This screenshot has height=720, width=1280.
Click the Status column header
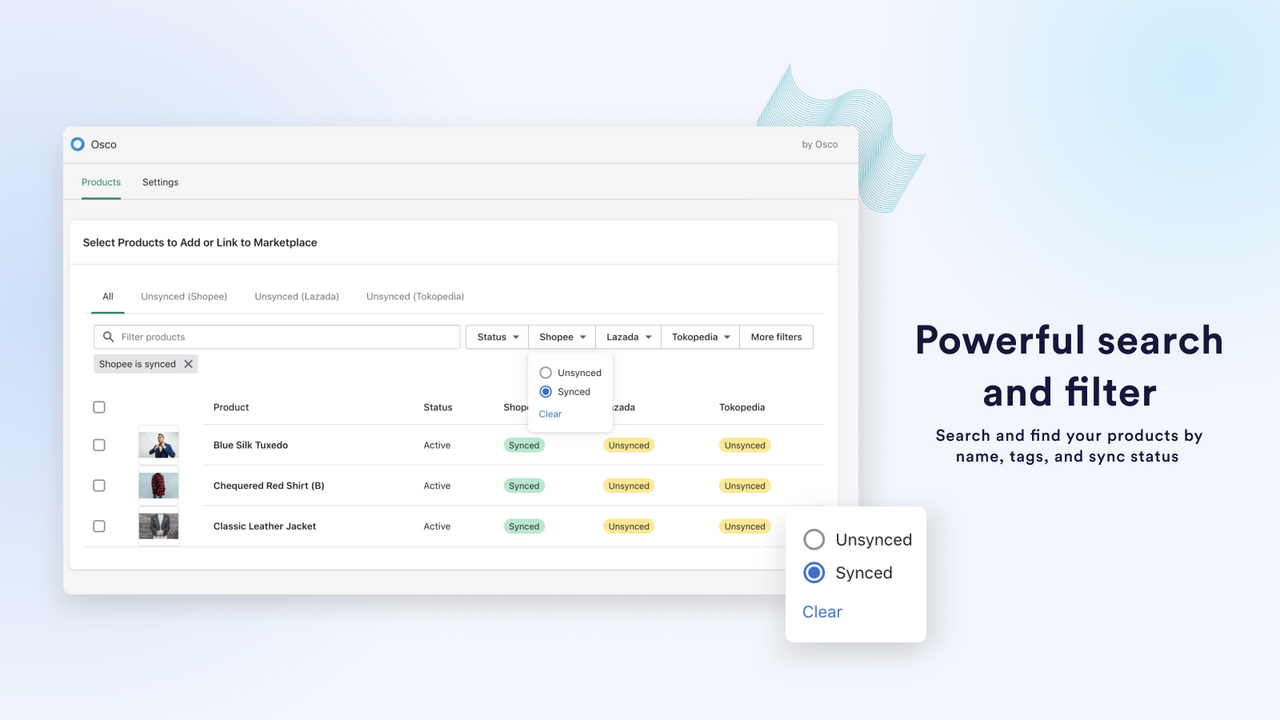(x=438, y=407)
